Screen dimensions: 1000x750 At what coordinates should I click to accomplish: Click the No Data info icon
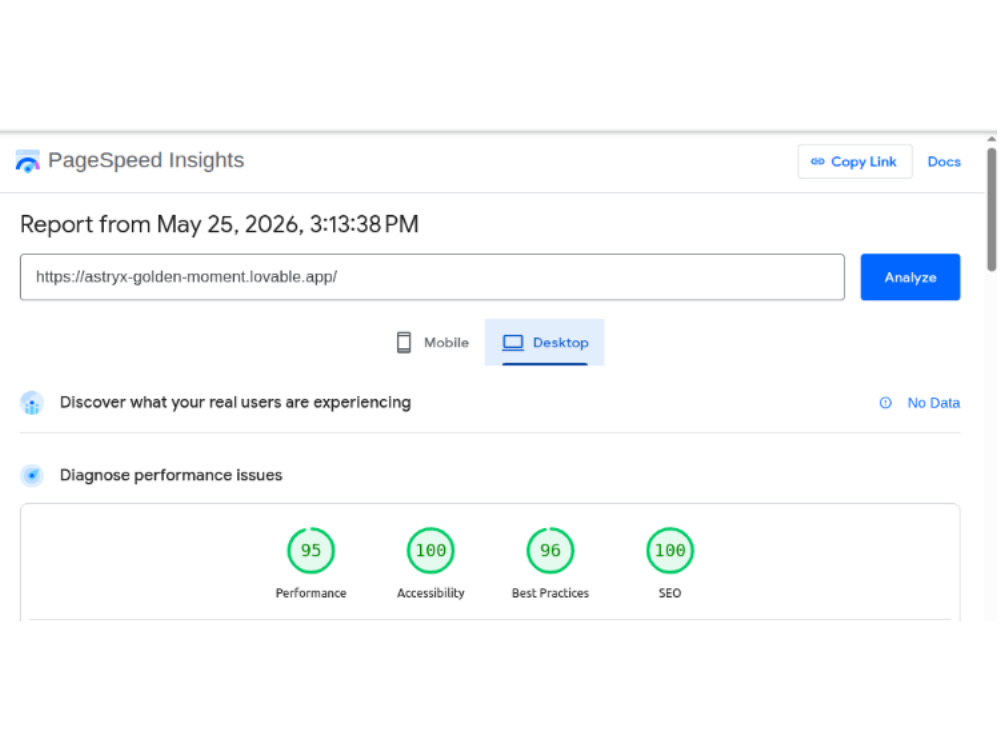885,402
